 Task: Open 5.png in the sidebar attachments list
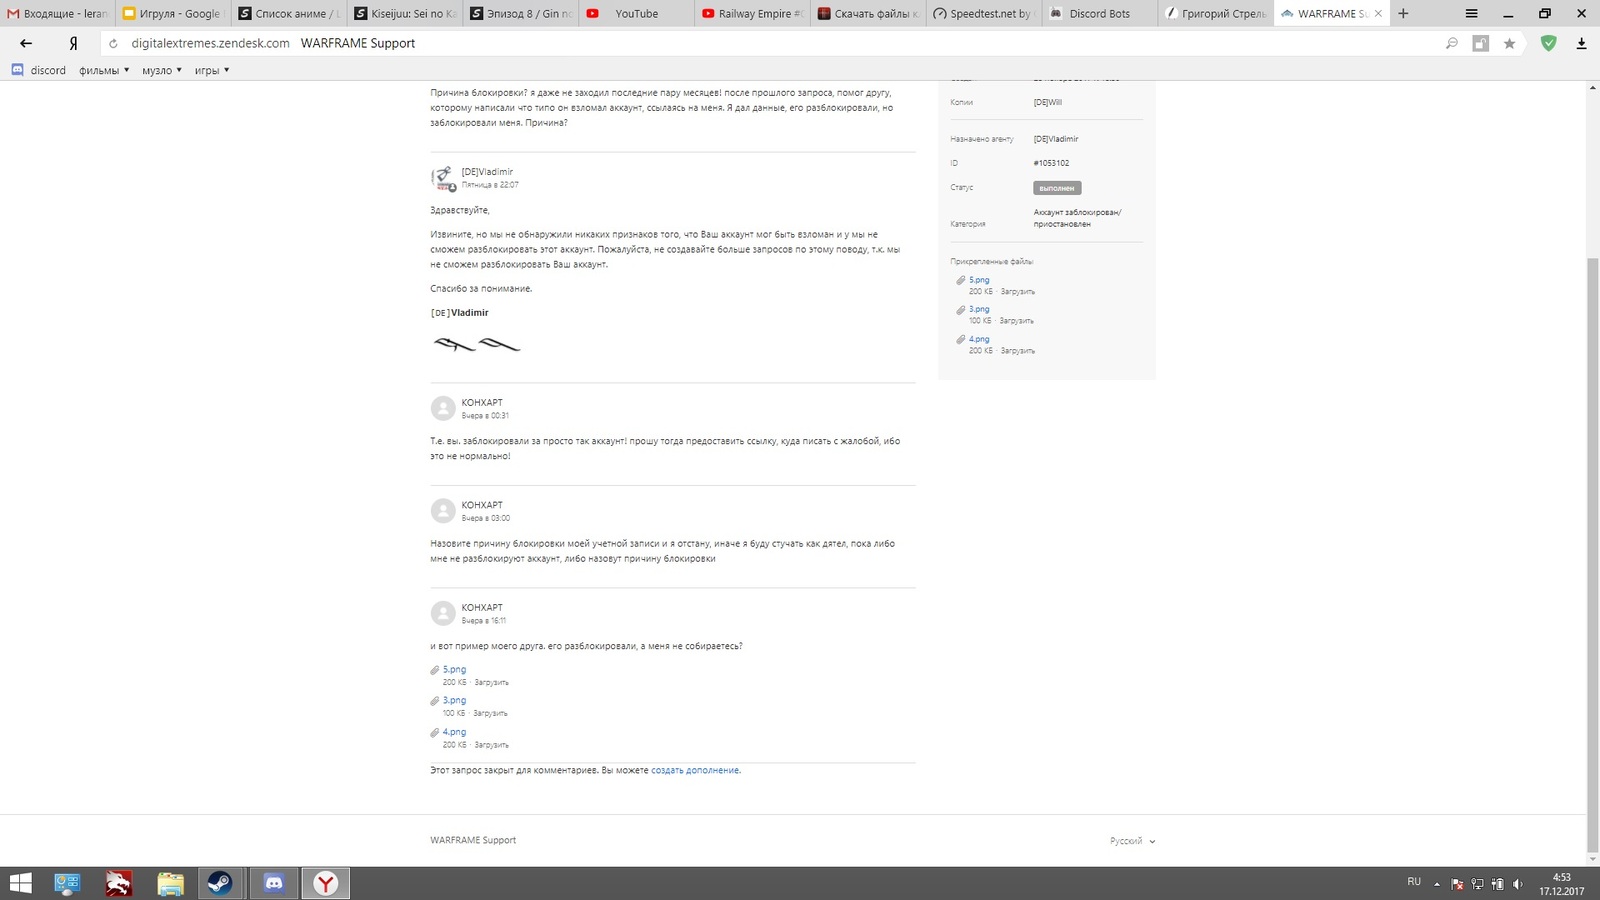pos(979,280)
